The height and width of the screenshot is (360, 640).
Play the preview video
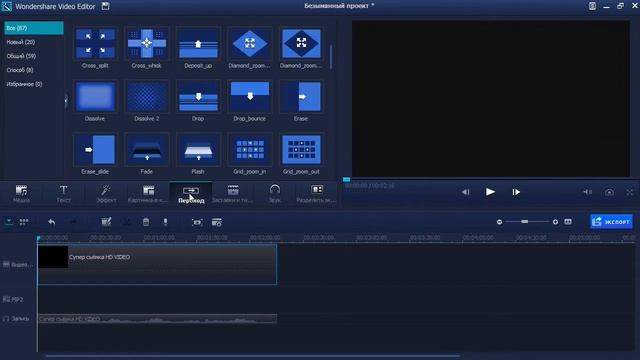point(490,192)
